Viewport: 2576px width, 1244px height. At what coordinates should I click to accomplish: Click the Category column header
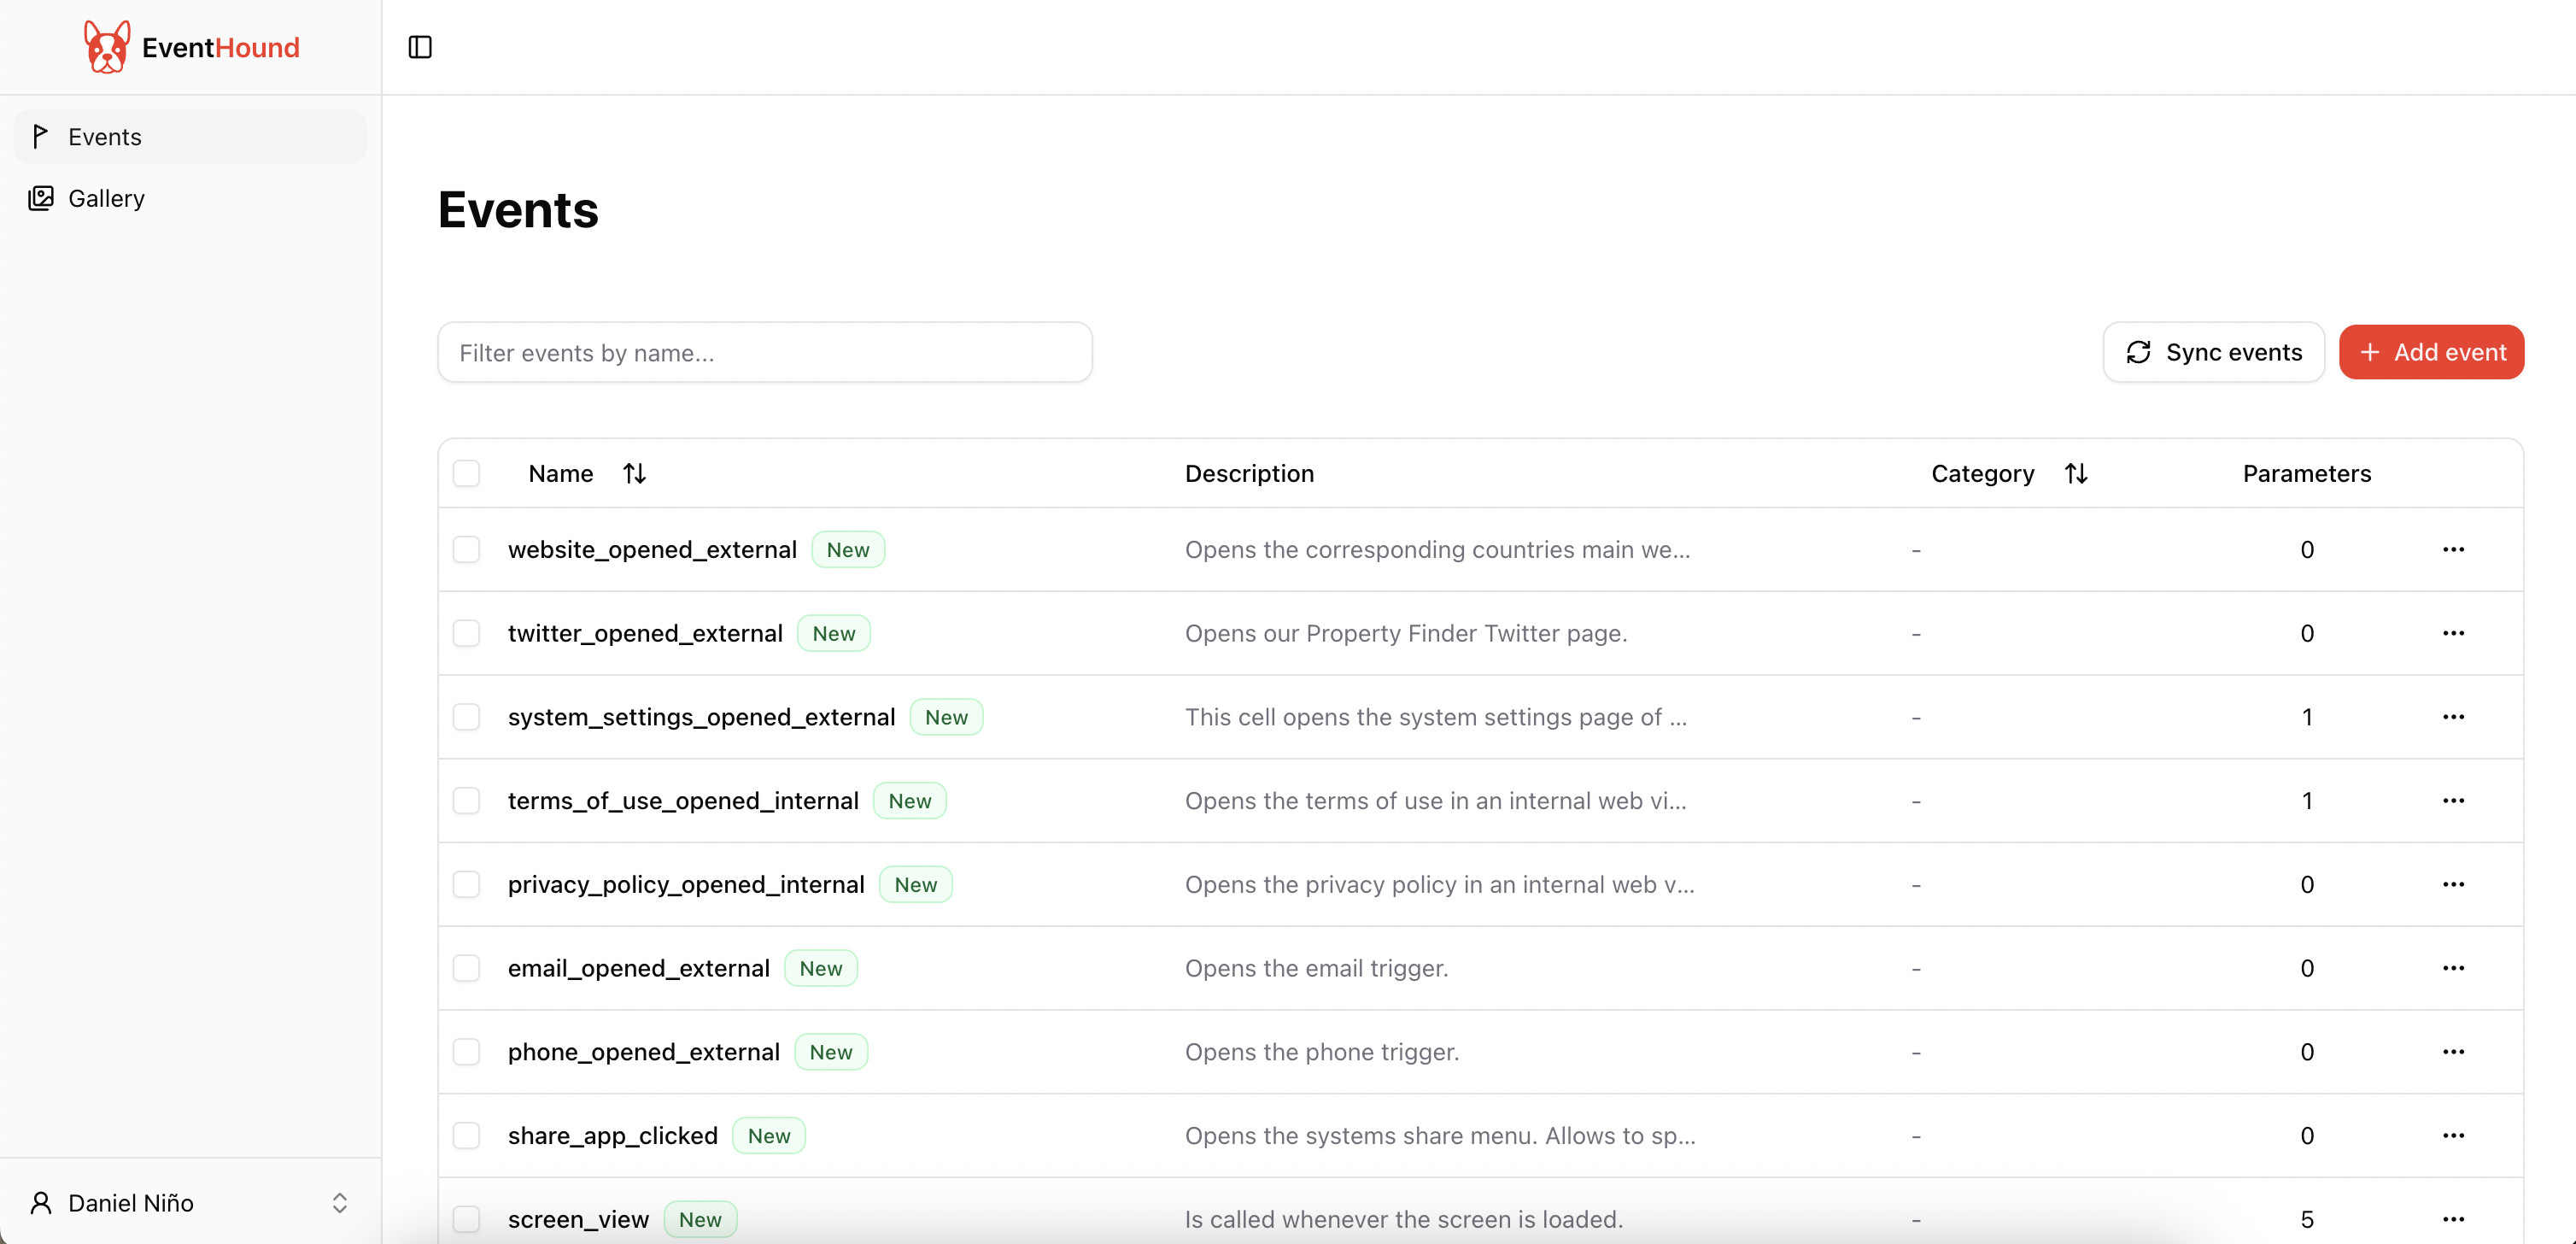pyautogui.click(x=1982, y=473)
